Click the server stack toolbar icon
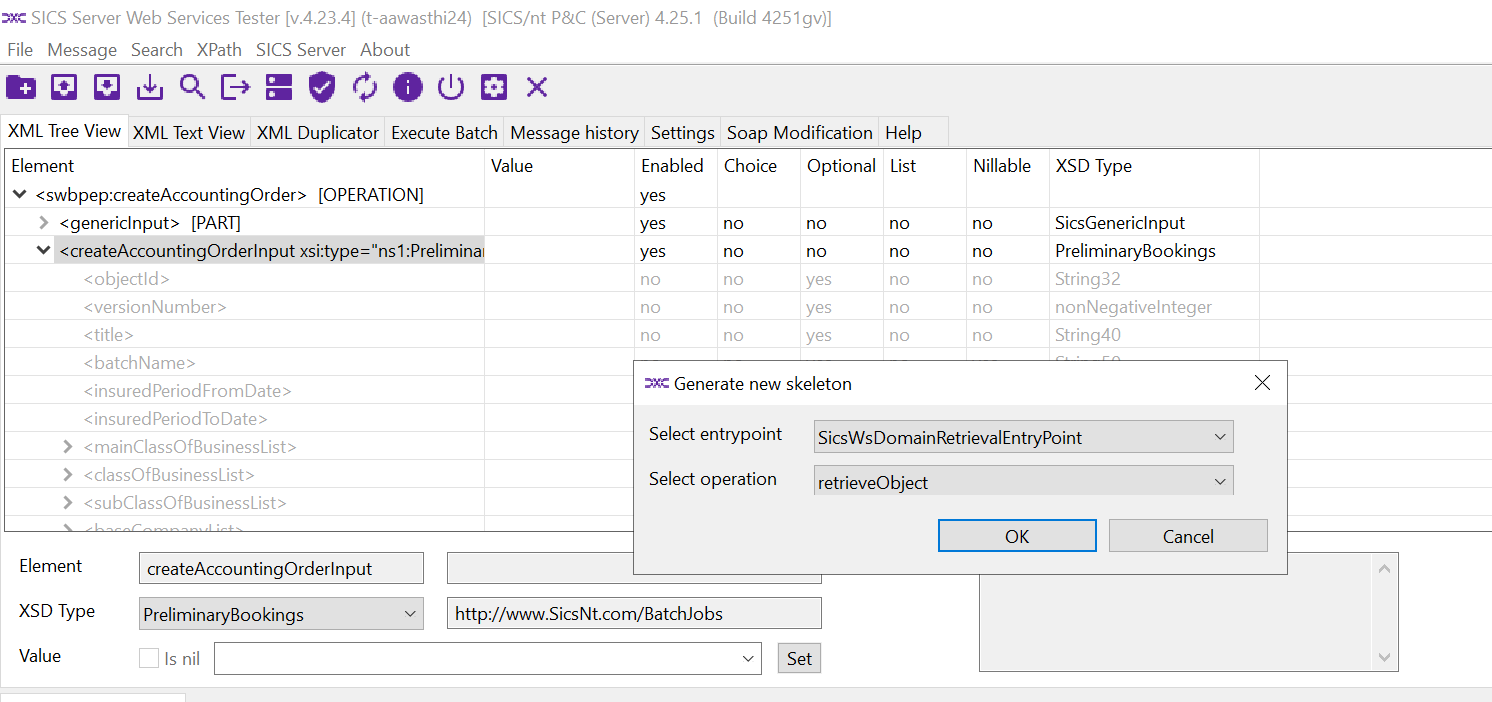The image size is (1492, 702). click(x=278, y=88)
